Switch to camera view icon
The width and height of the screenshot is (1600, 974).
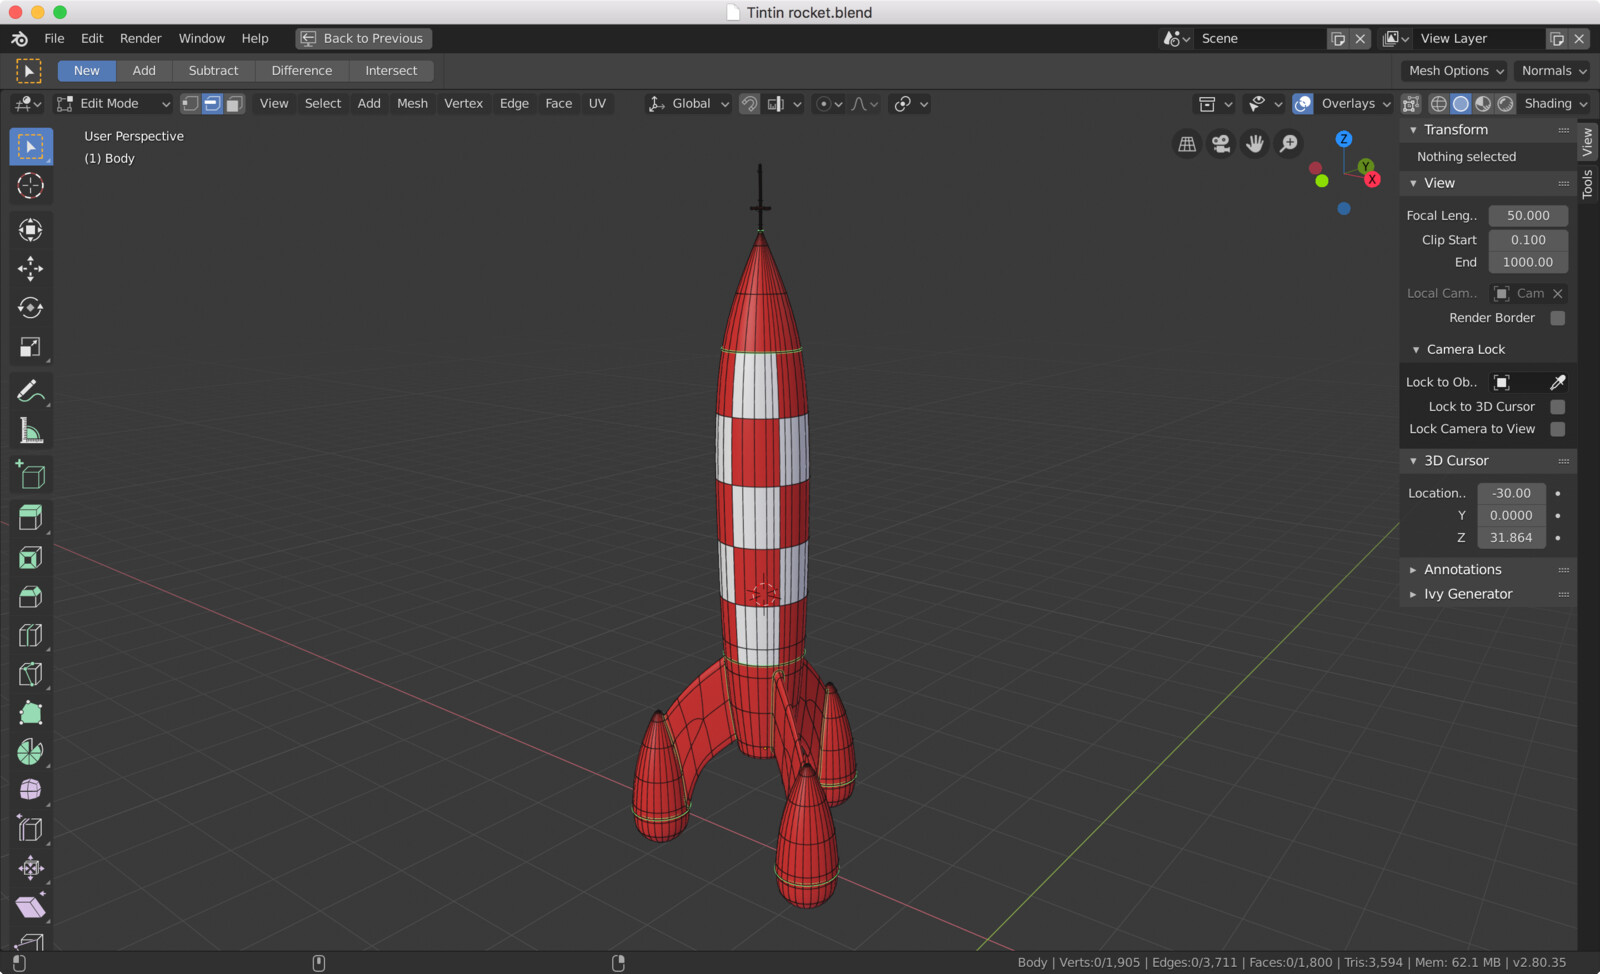click(1221, 144)
